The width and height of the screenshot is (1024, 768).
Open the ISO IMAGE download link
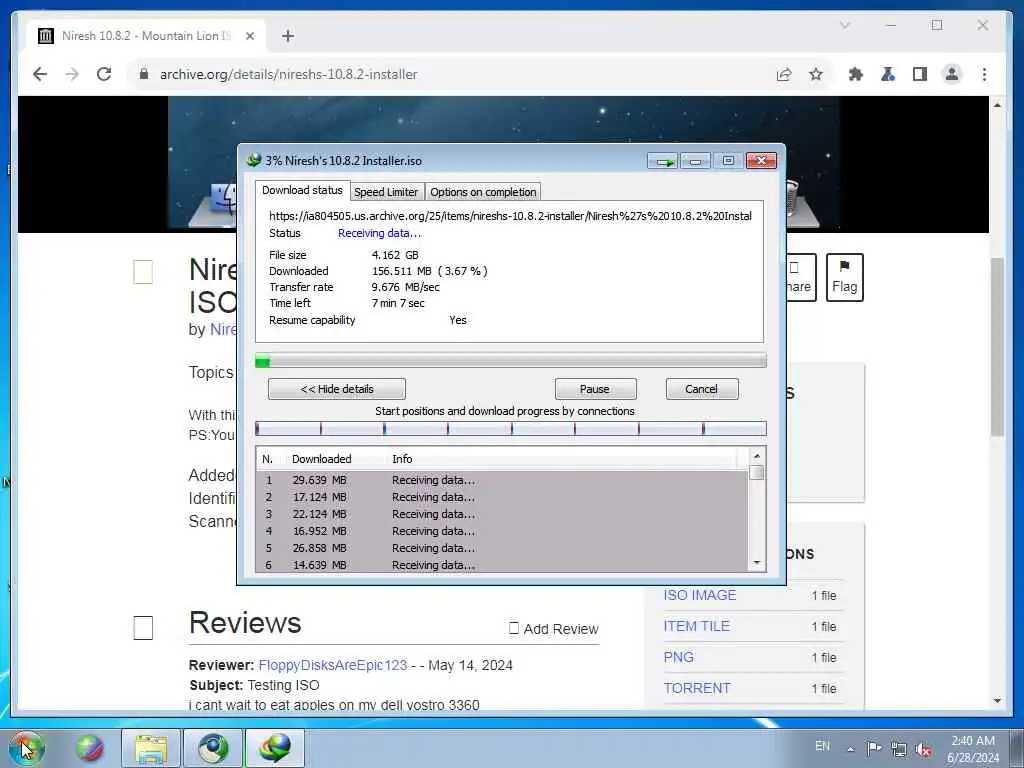[x=699, y=595]
